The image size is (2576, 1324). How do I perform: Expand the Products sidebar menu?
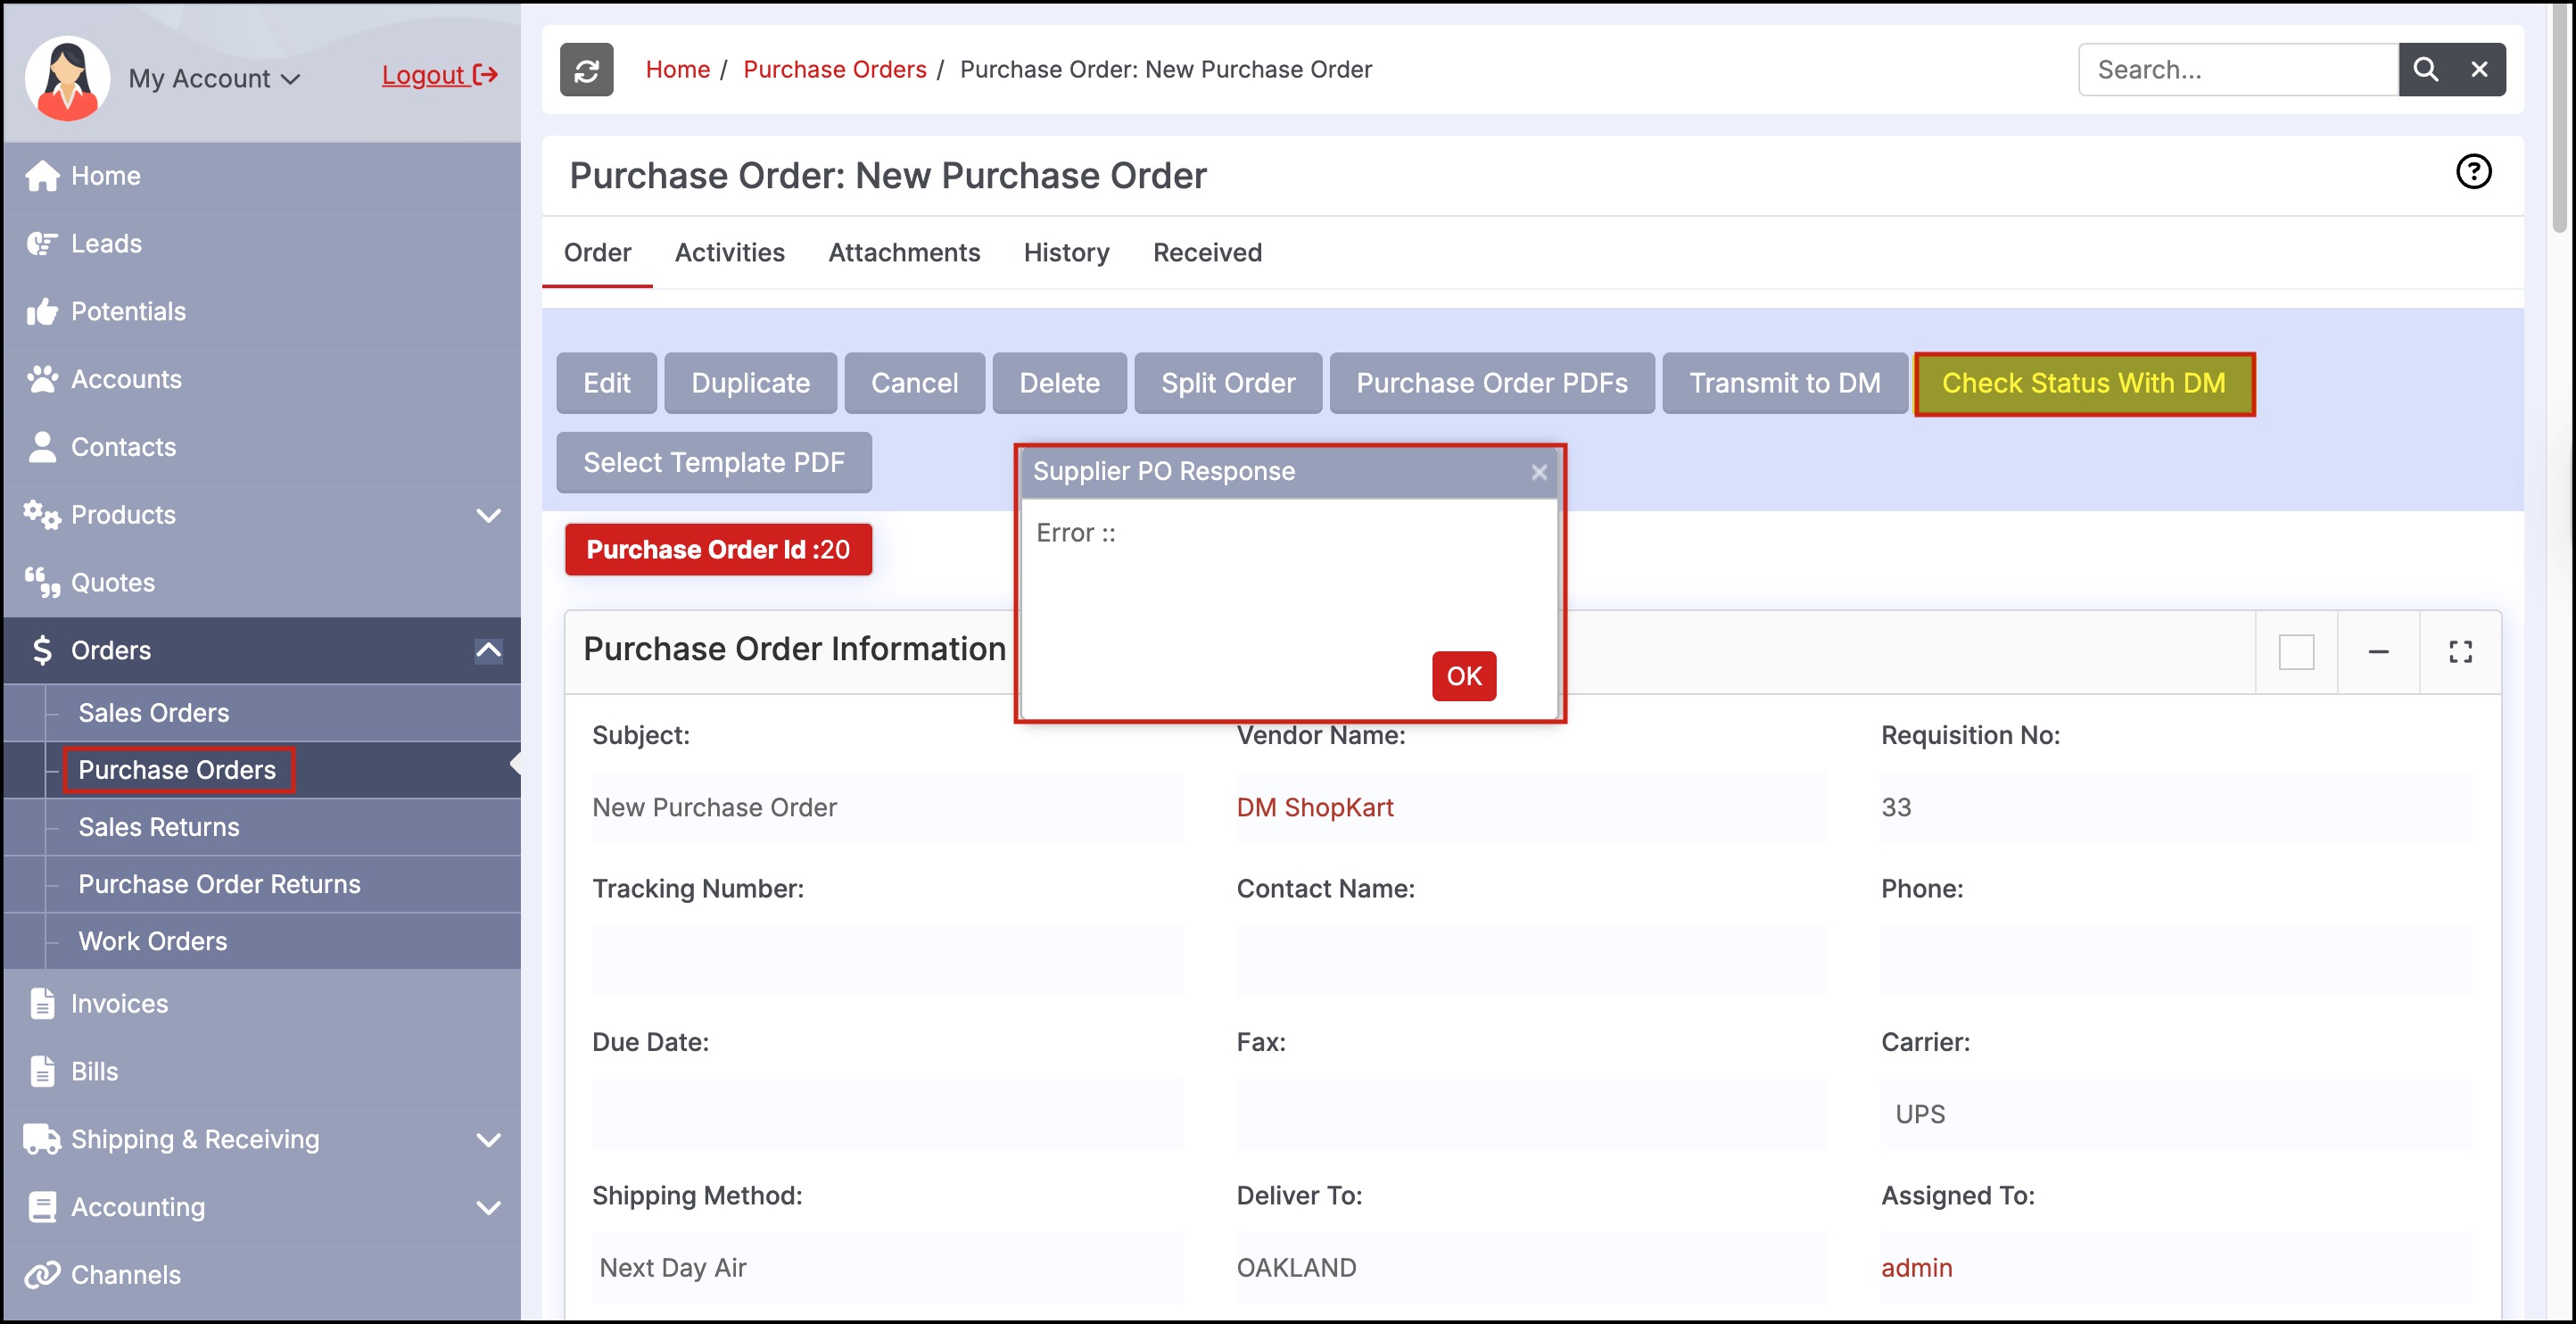pos(488,515)
